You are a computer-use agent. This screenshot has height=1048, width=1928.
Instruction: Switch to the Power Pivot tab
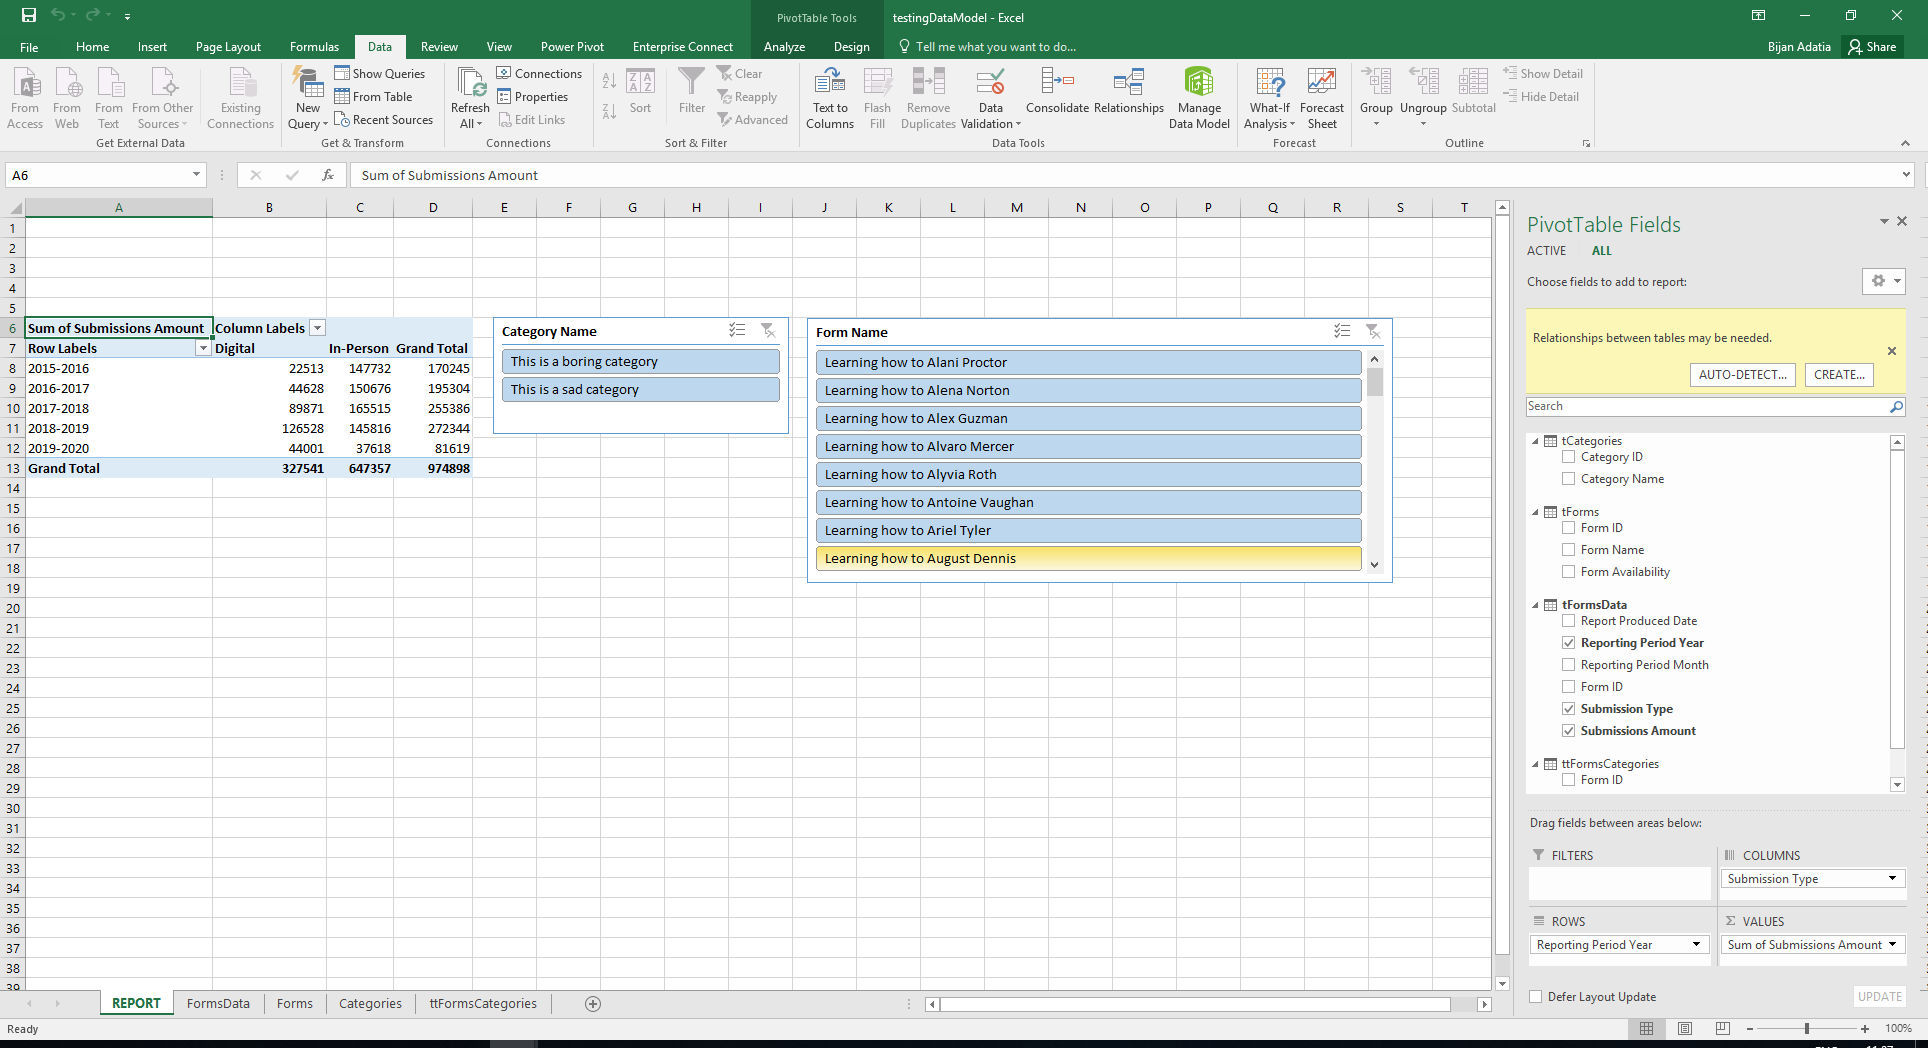[572, 47]
